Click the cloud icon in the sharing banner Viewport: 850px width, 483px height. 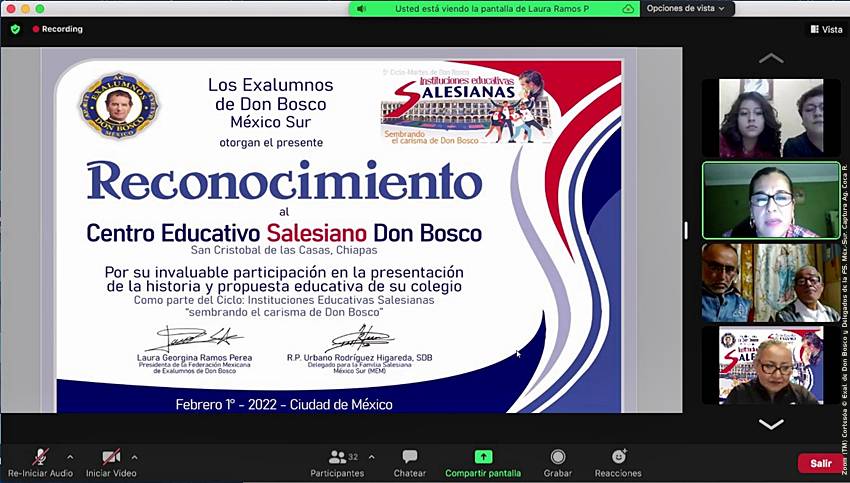click(x=628, y=8)
